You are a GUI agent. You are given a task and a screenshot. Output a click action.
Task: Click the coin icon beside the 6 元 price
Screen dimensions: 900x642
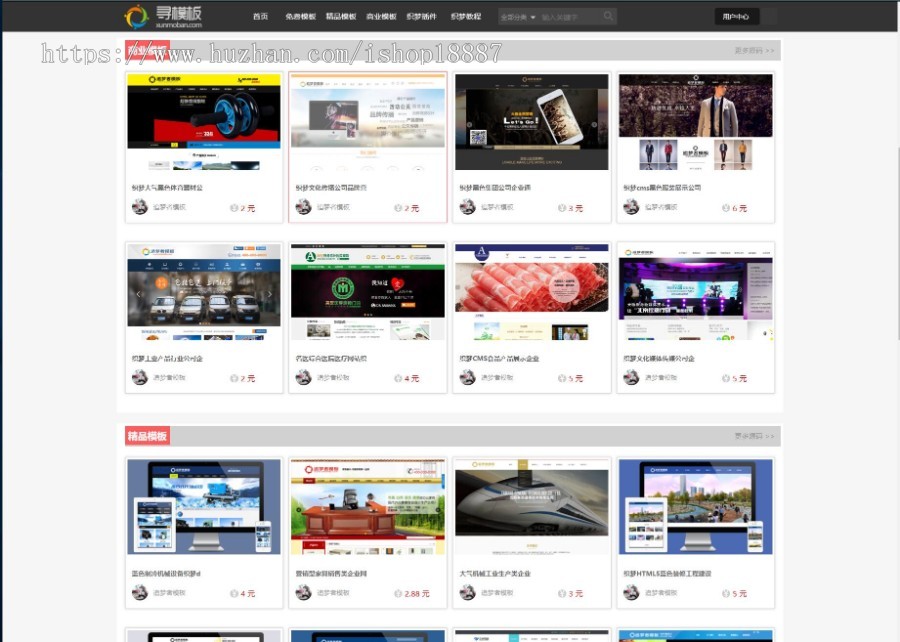tap(726, 208)
